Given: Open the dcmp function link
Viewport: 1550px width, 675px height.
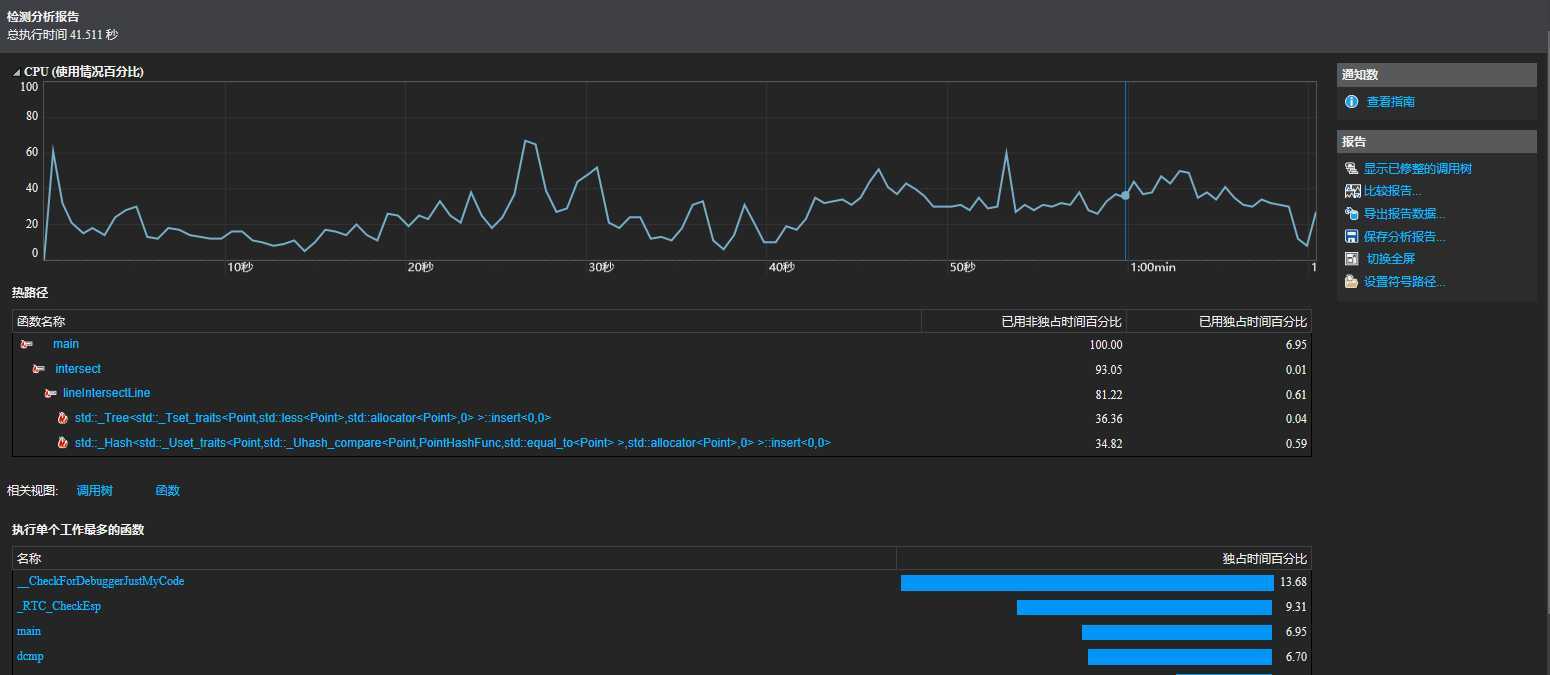Looking at the screenshot, I should point(30,657).
